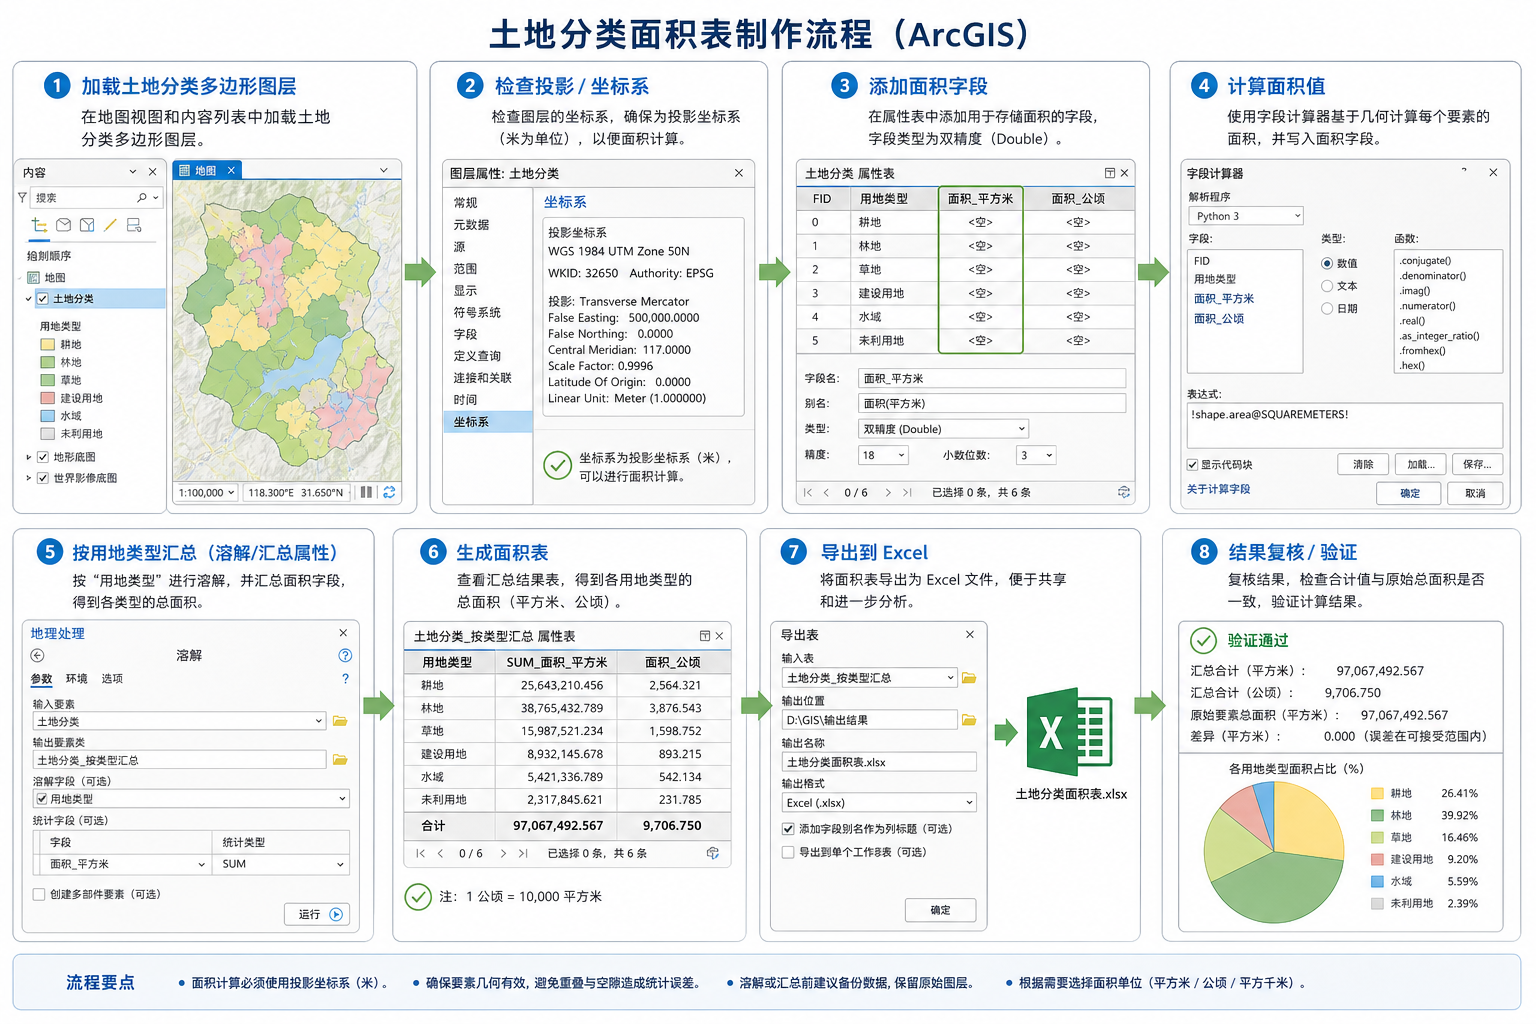Image resolution: width=1536 pixels, height=1024 pixels.
Task: Open 关于计算字段 link
Action: click(1218, 489)
